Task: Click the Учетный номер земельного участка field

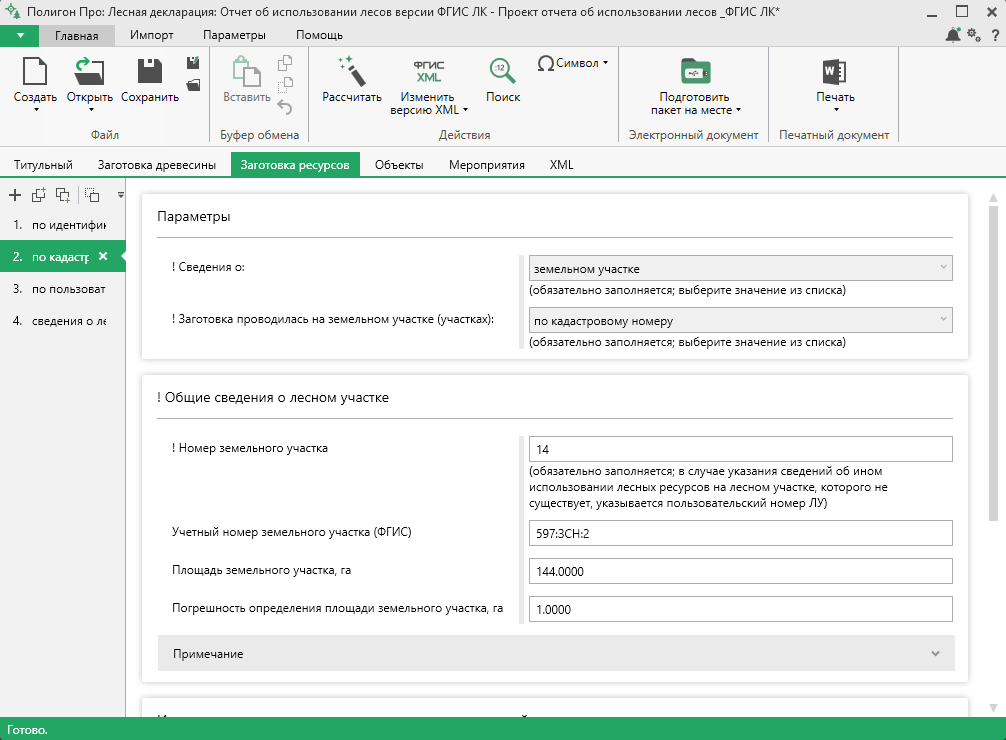Action: tap(740, 533)
